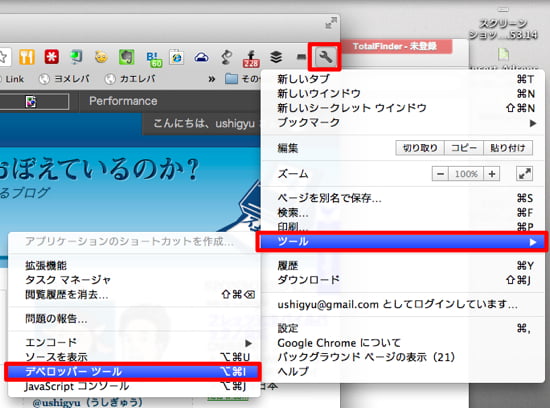Click the 貼り付け (paste) button
The image size is (550, 408).
point(508,148)
